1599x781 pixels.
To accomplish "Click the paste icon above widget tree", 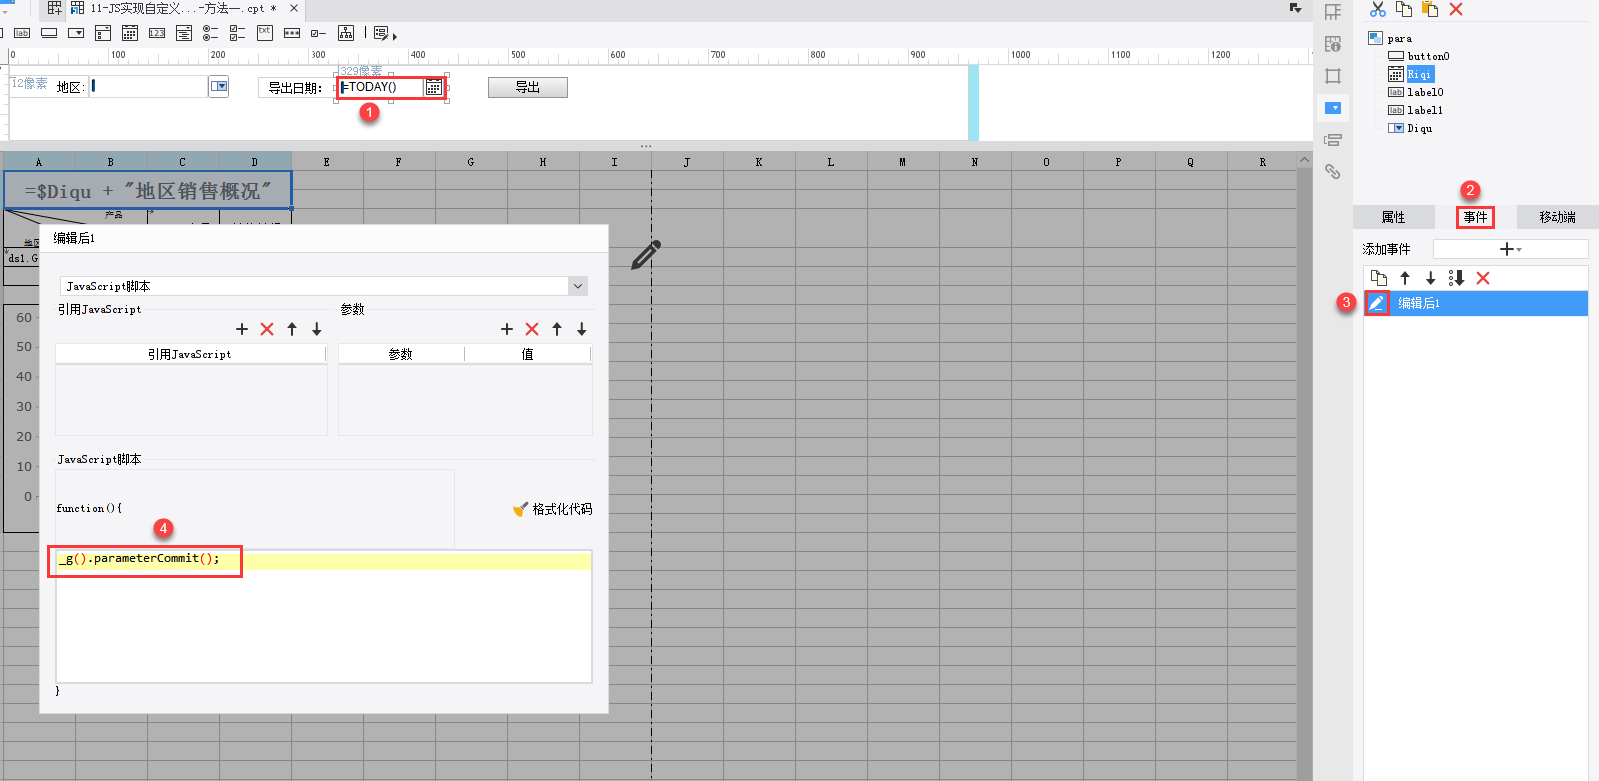I will tap(1430, 9).
